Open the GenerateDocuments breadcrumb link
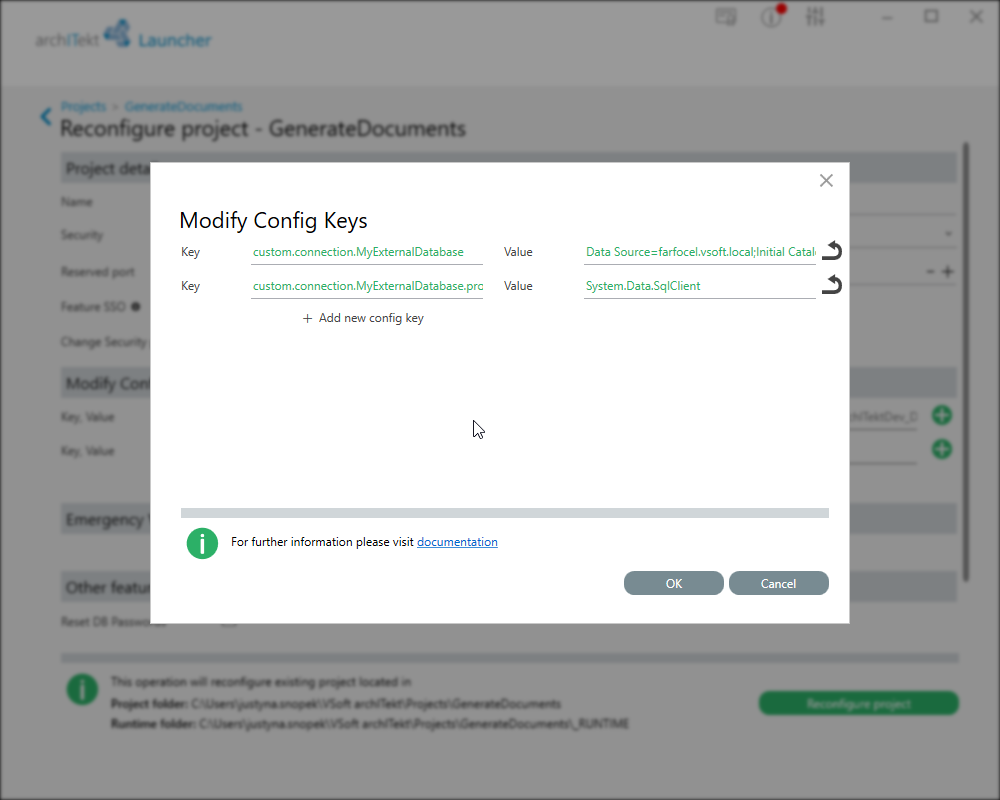1000x800 pixels. coord(183,106)
